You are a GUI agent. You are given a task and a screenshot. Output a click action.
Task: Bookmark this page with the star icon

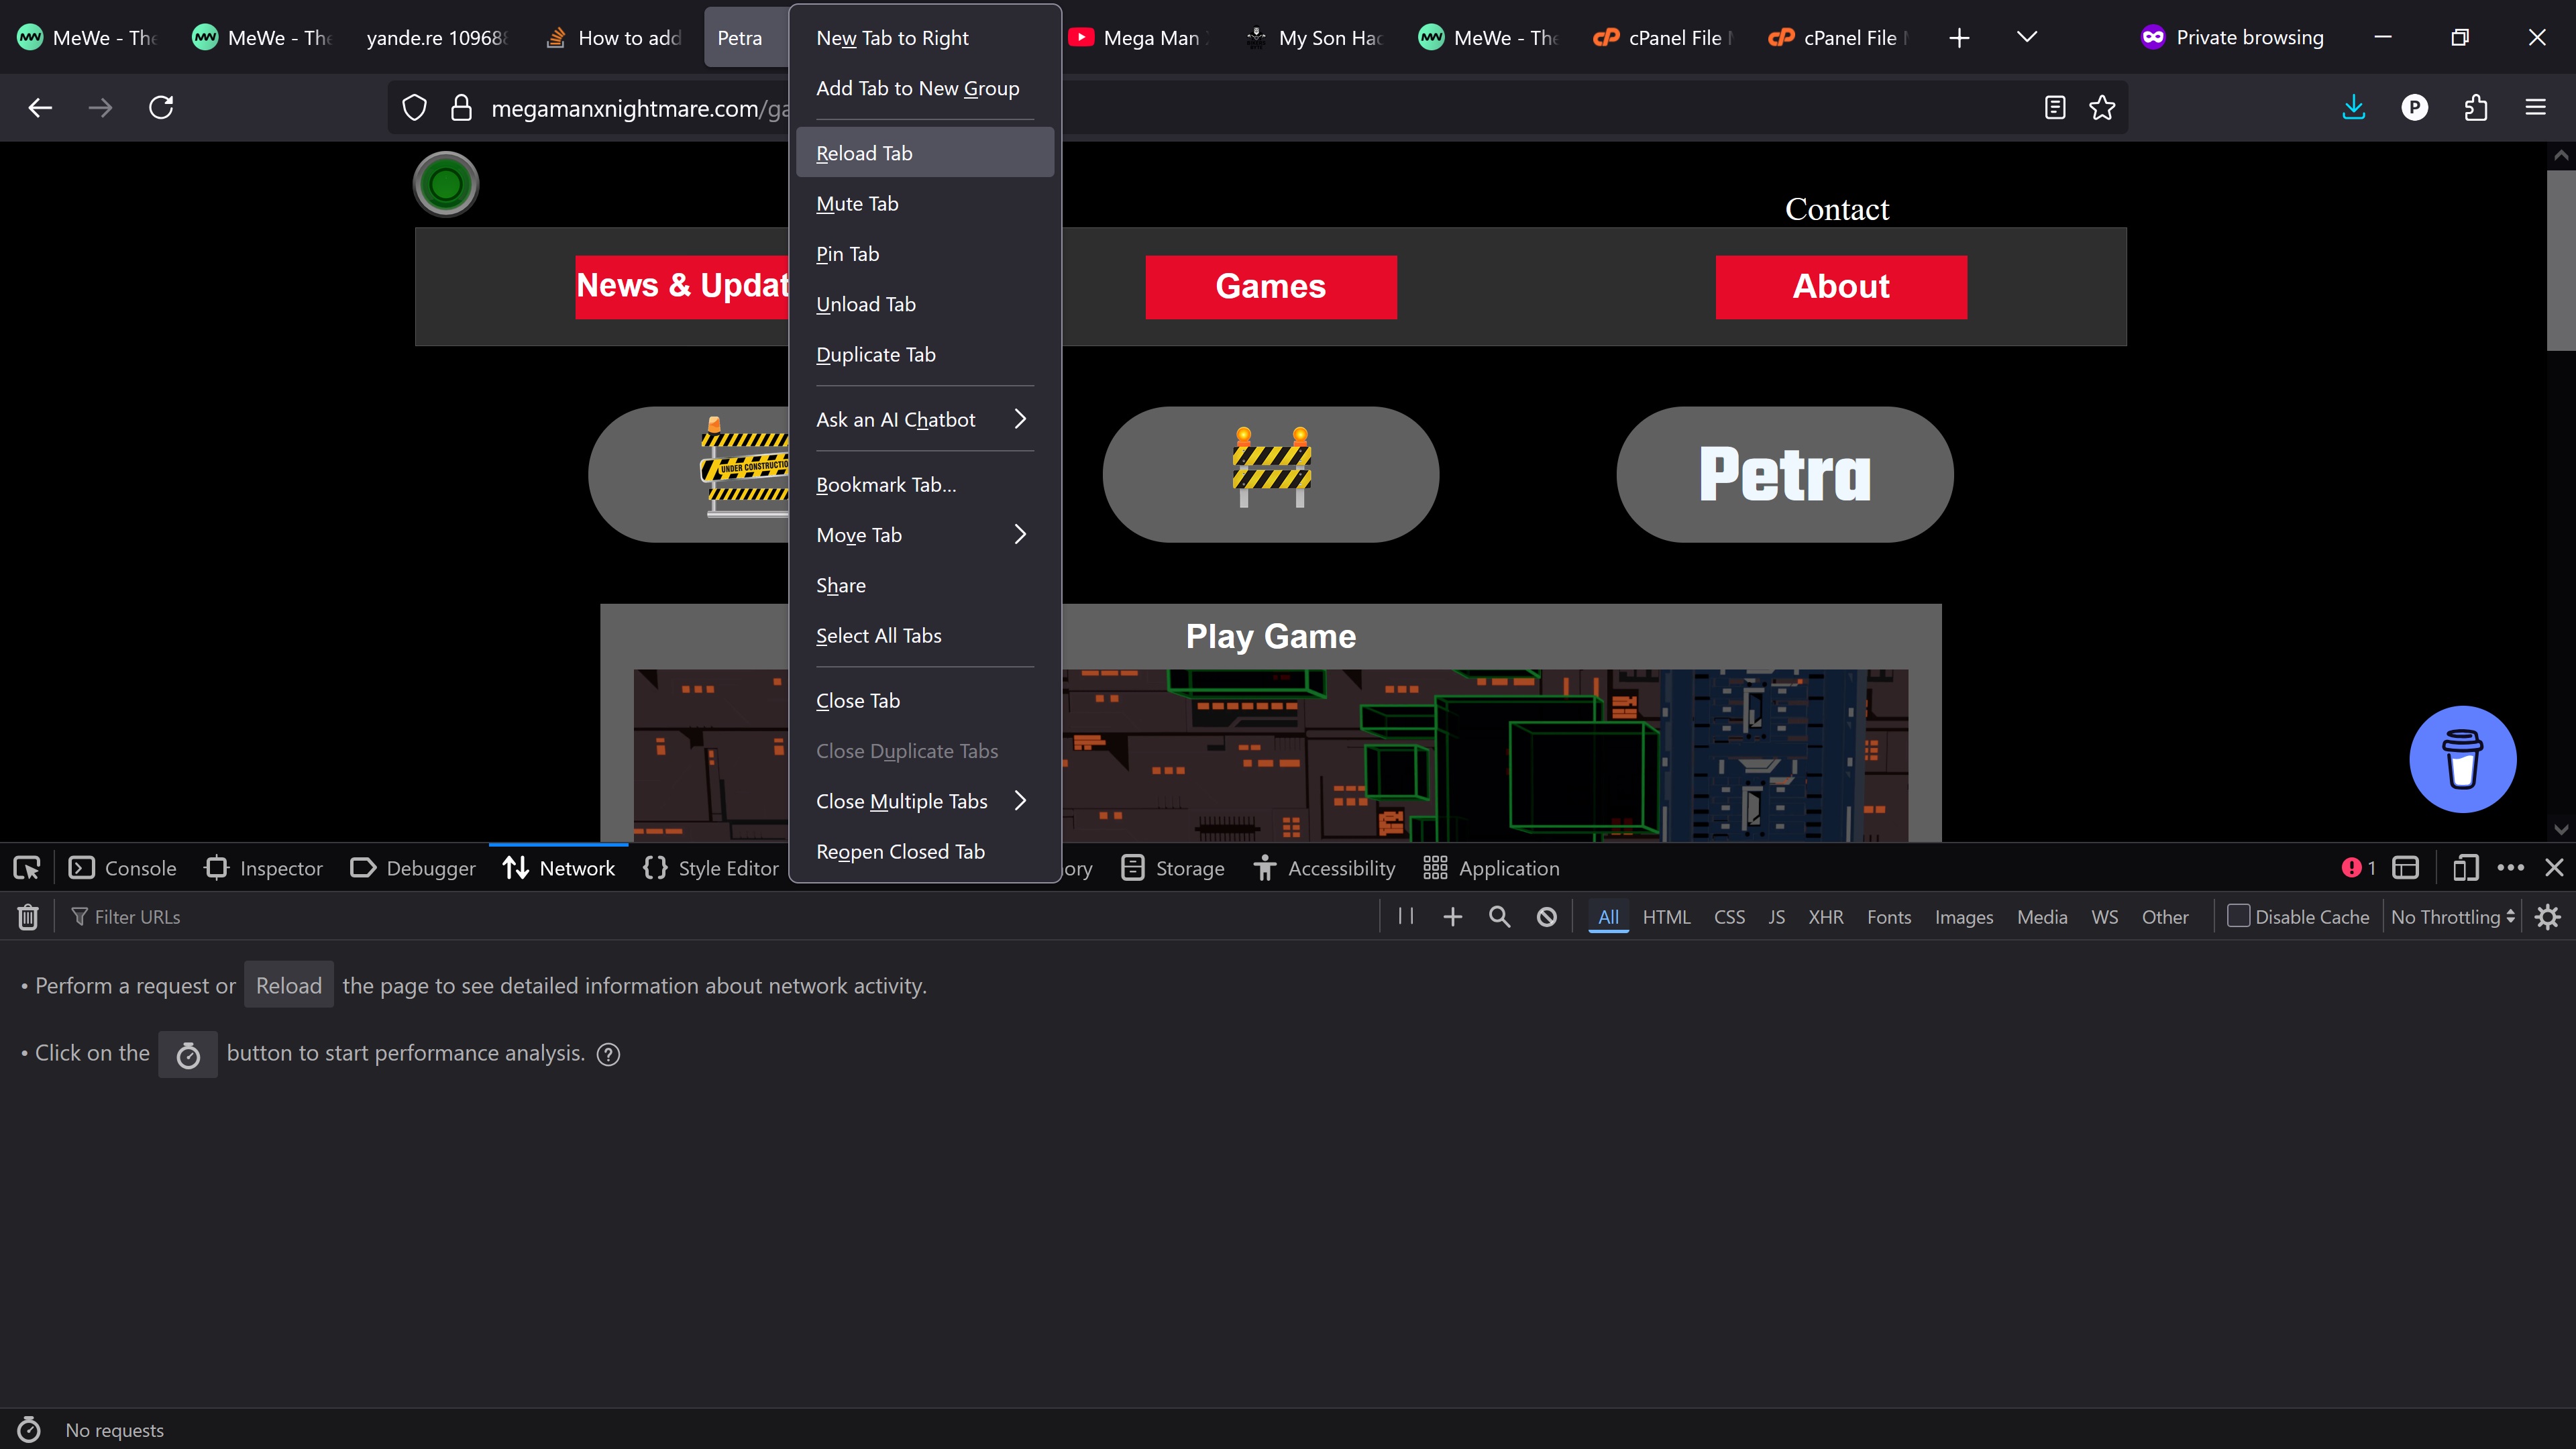[2102, 107]
